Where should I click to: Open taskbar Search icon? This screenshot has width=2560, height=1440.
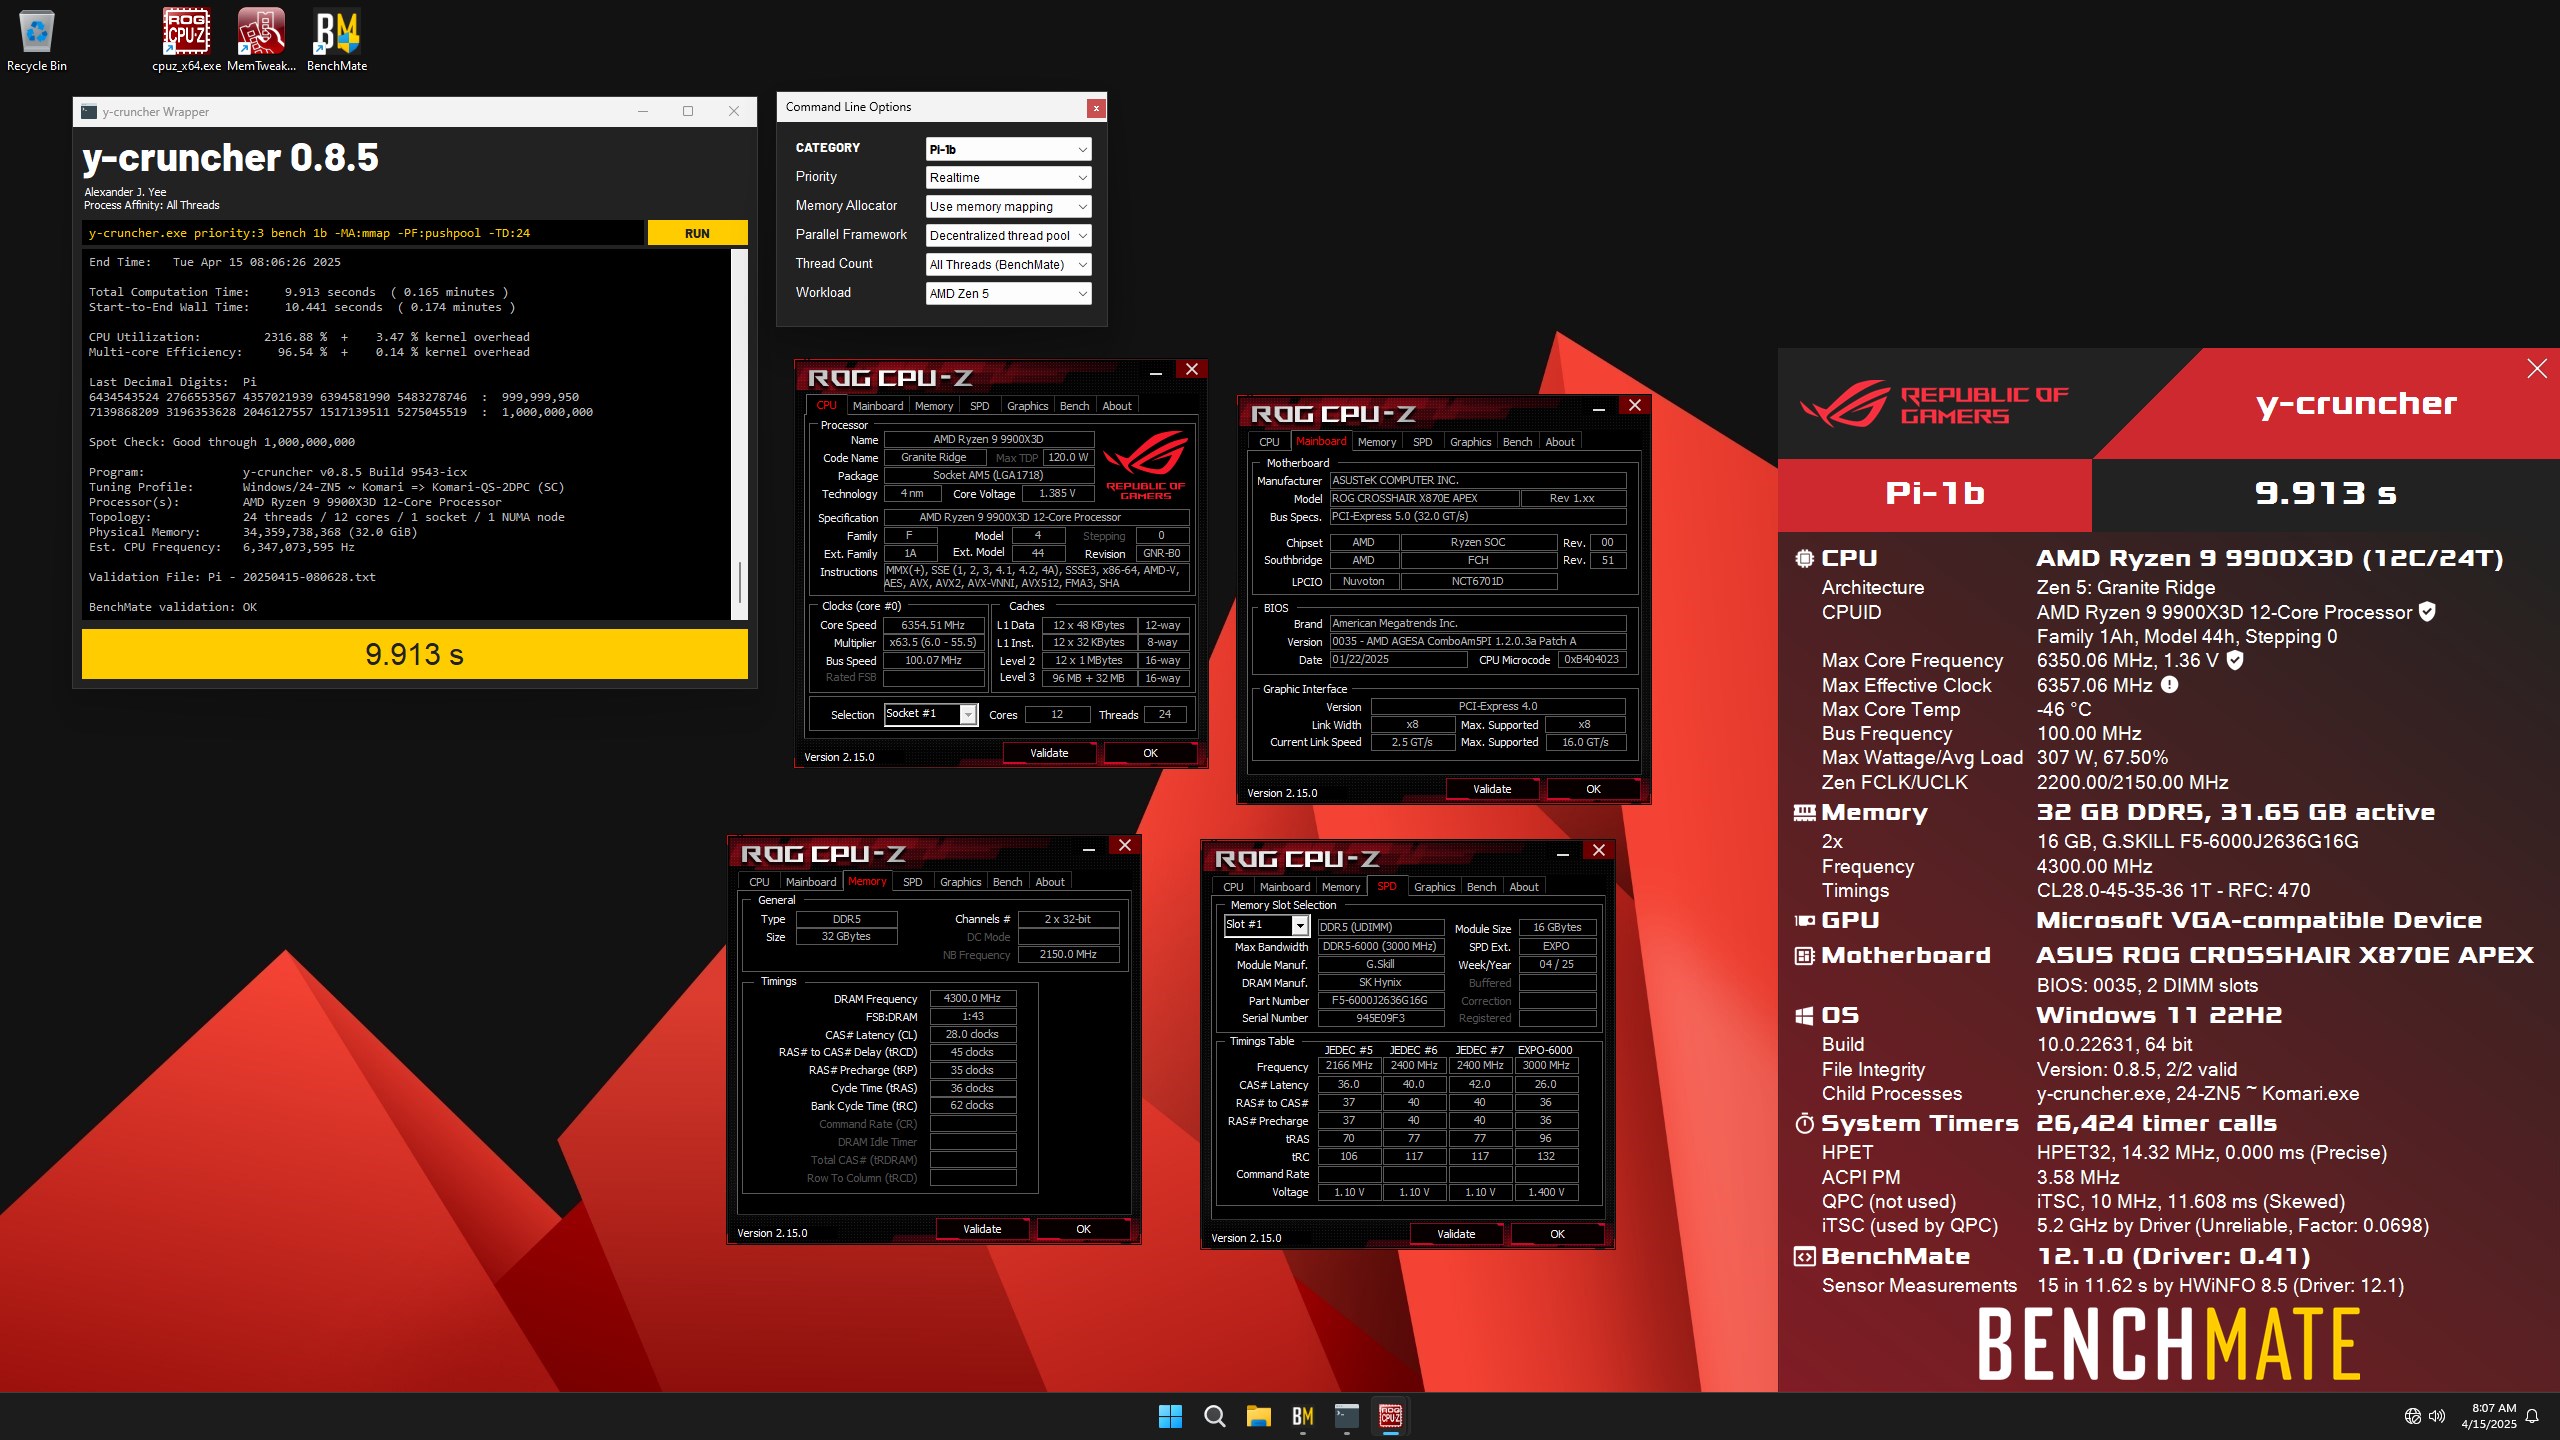pyautogui.click(x=1214, y=1416)
